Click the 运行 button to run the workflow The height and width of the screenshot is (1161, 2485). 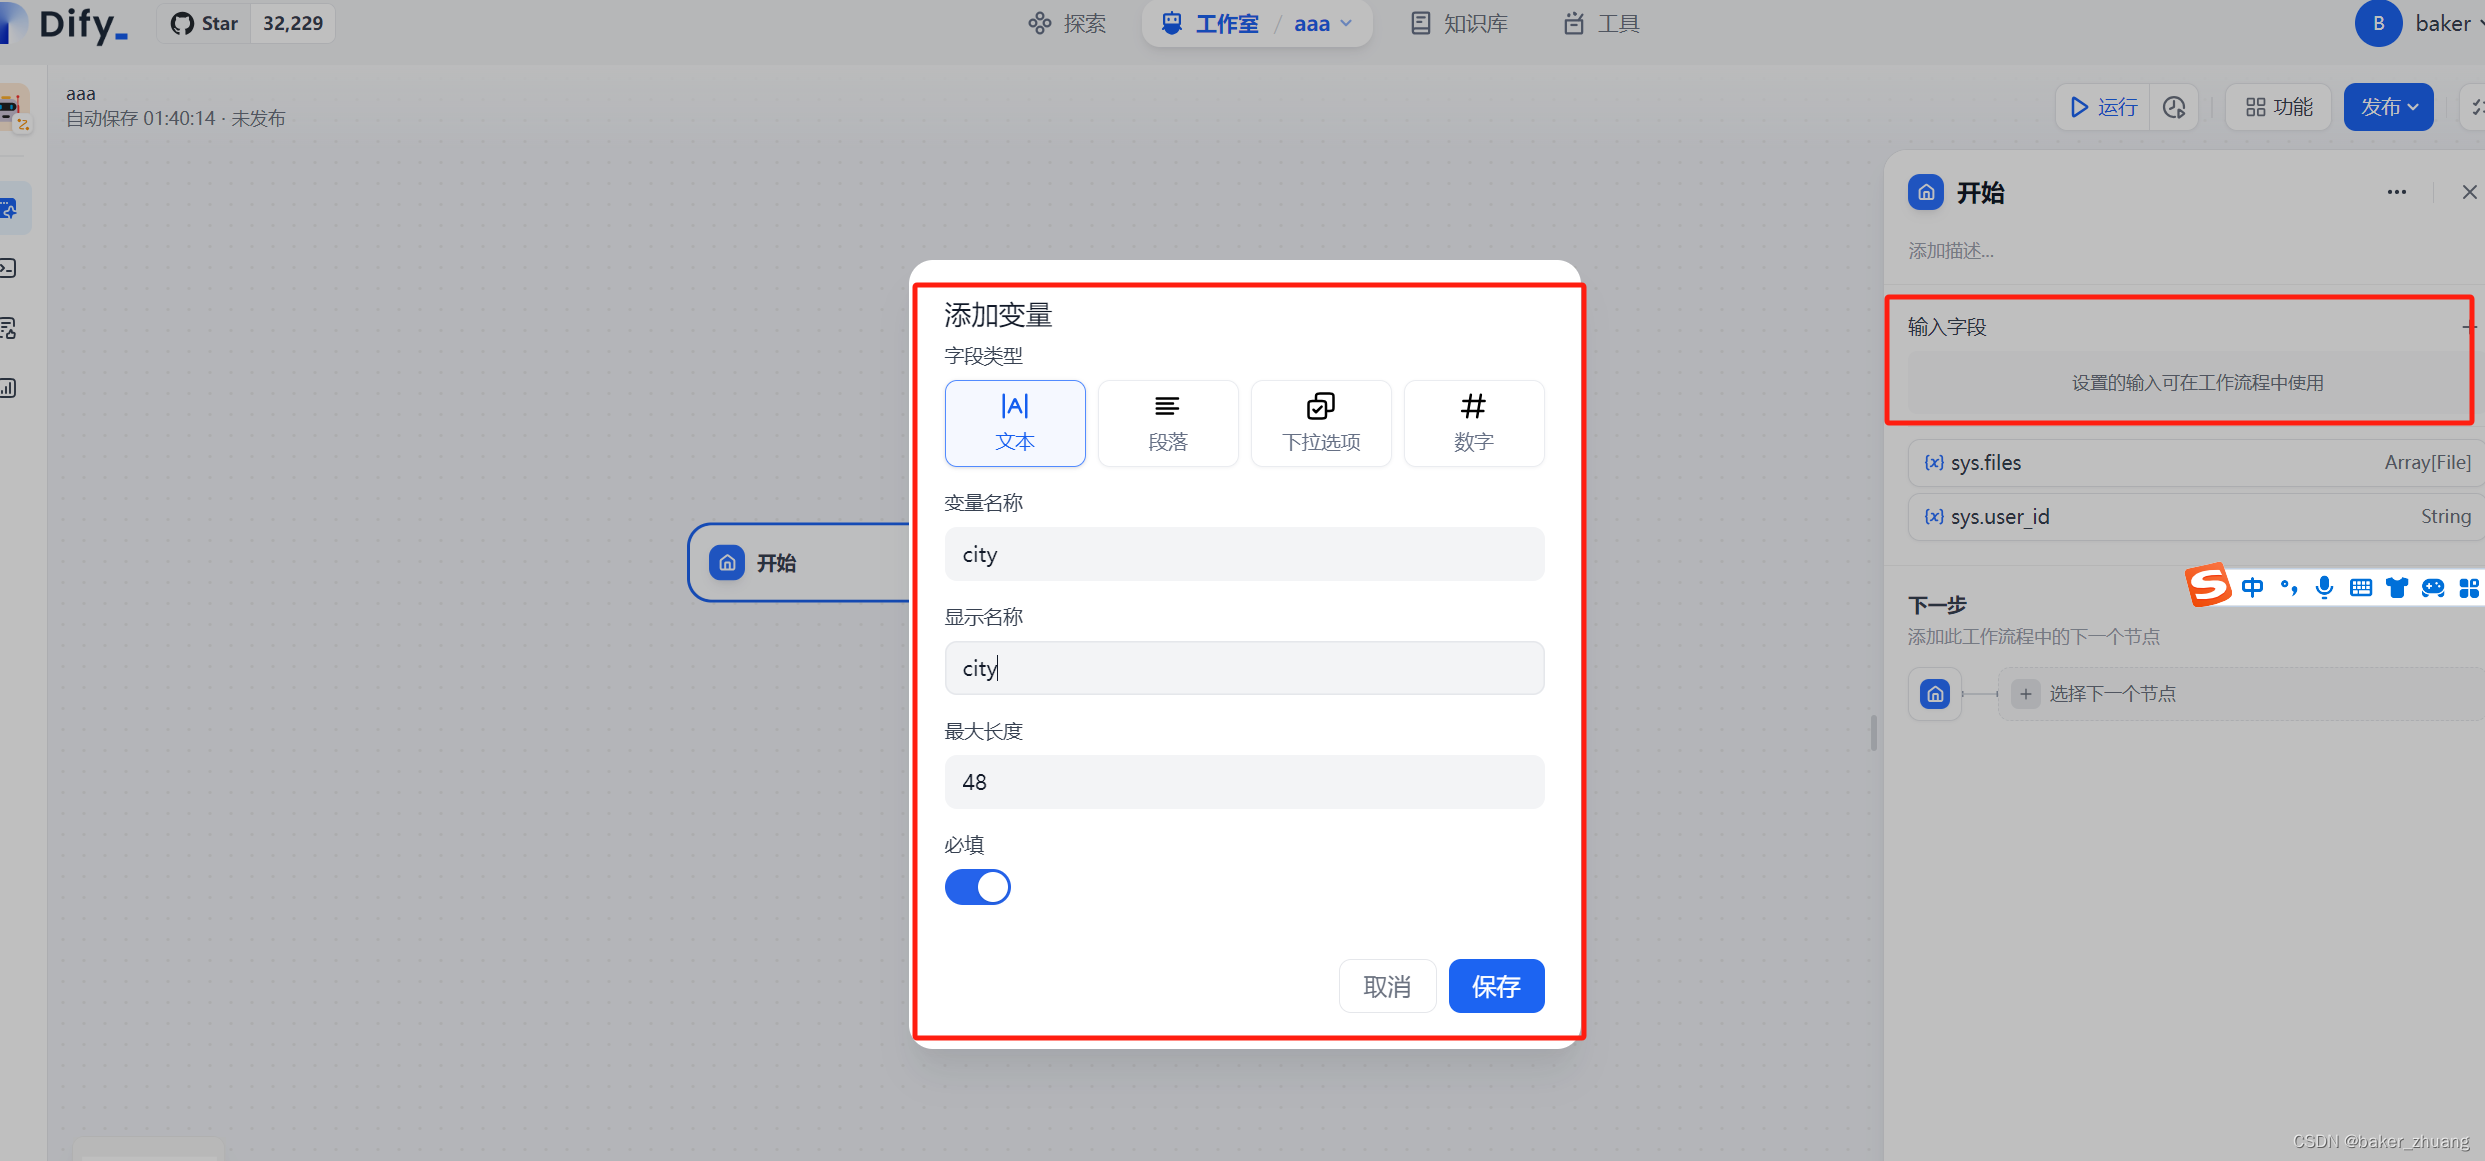pyautogui.click(x=2102, y=106)
